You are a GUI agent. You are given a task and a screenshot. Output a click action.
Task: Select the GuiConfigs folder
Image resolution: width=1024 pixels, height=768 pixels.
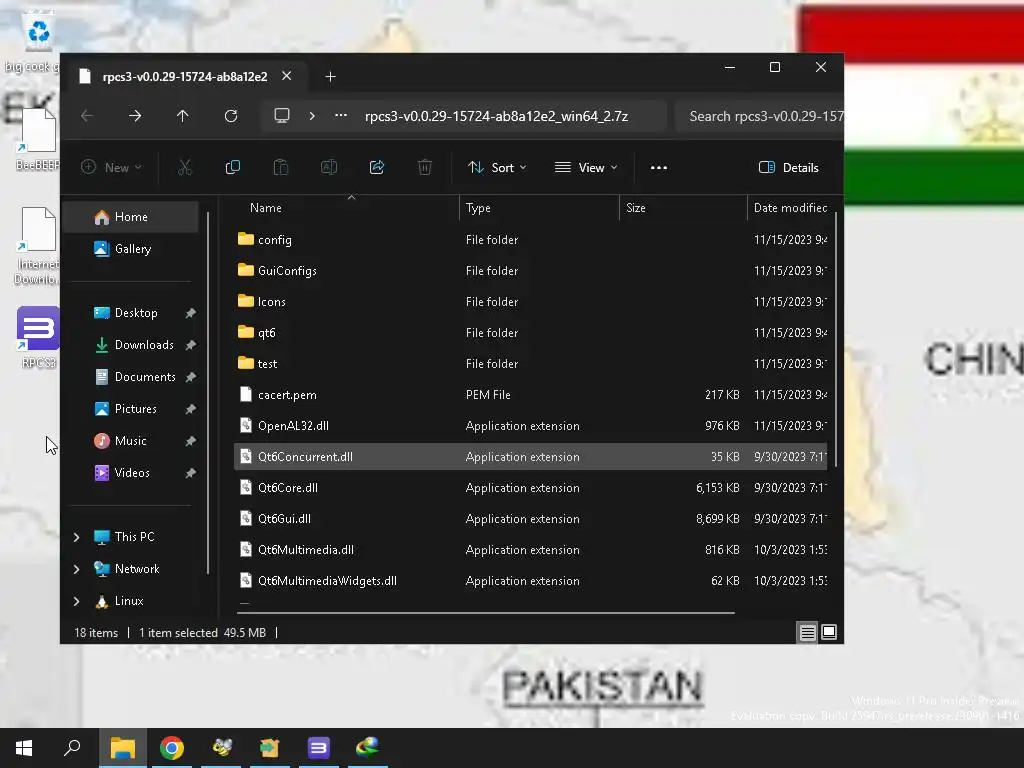pyautogui.click(x=530, y=270)
